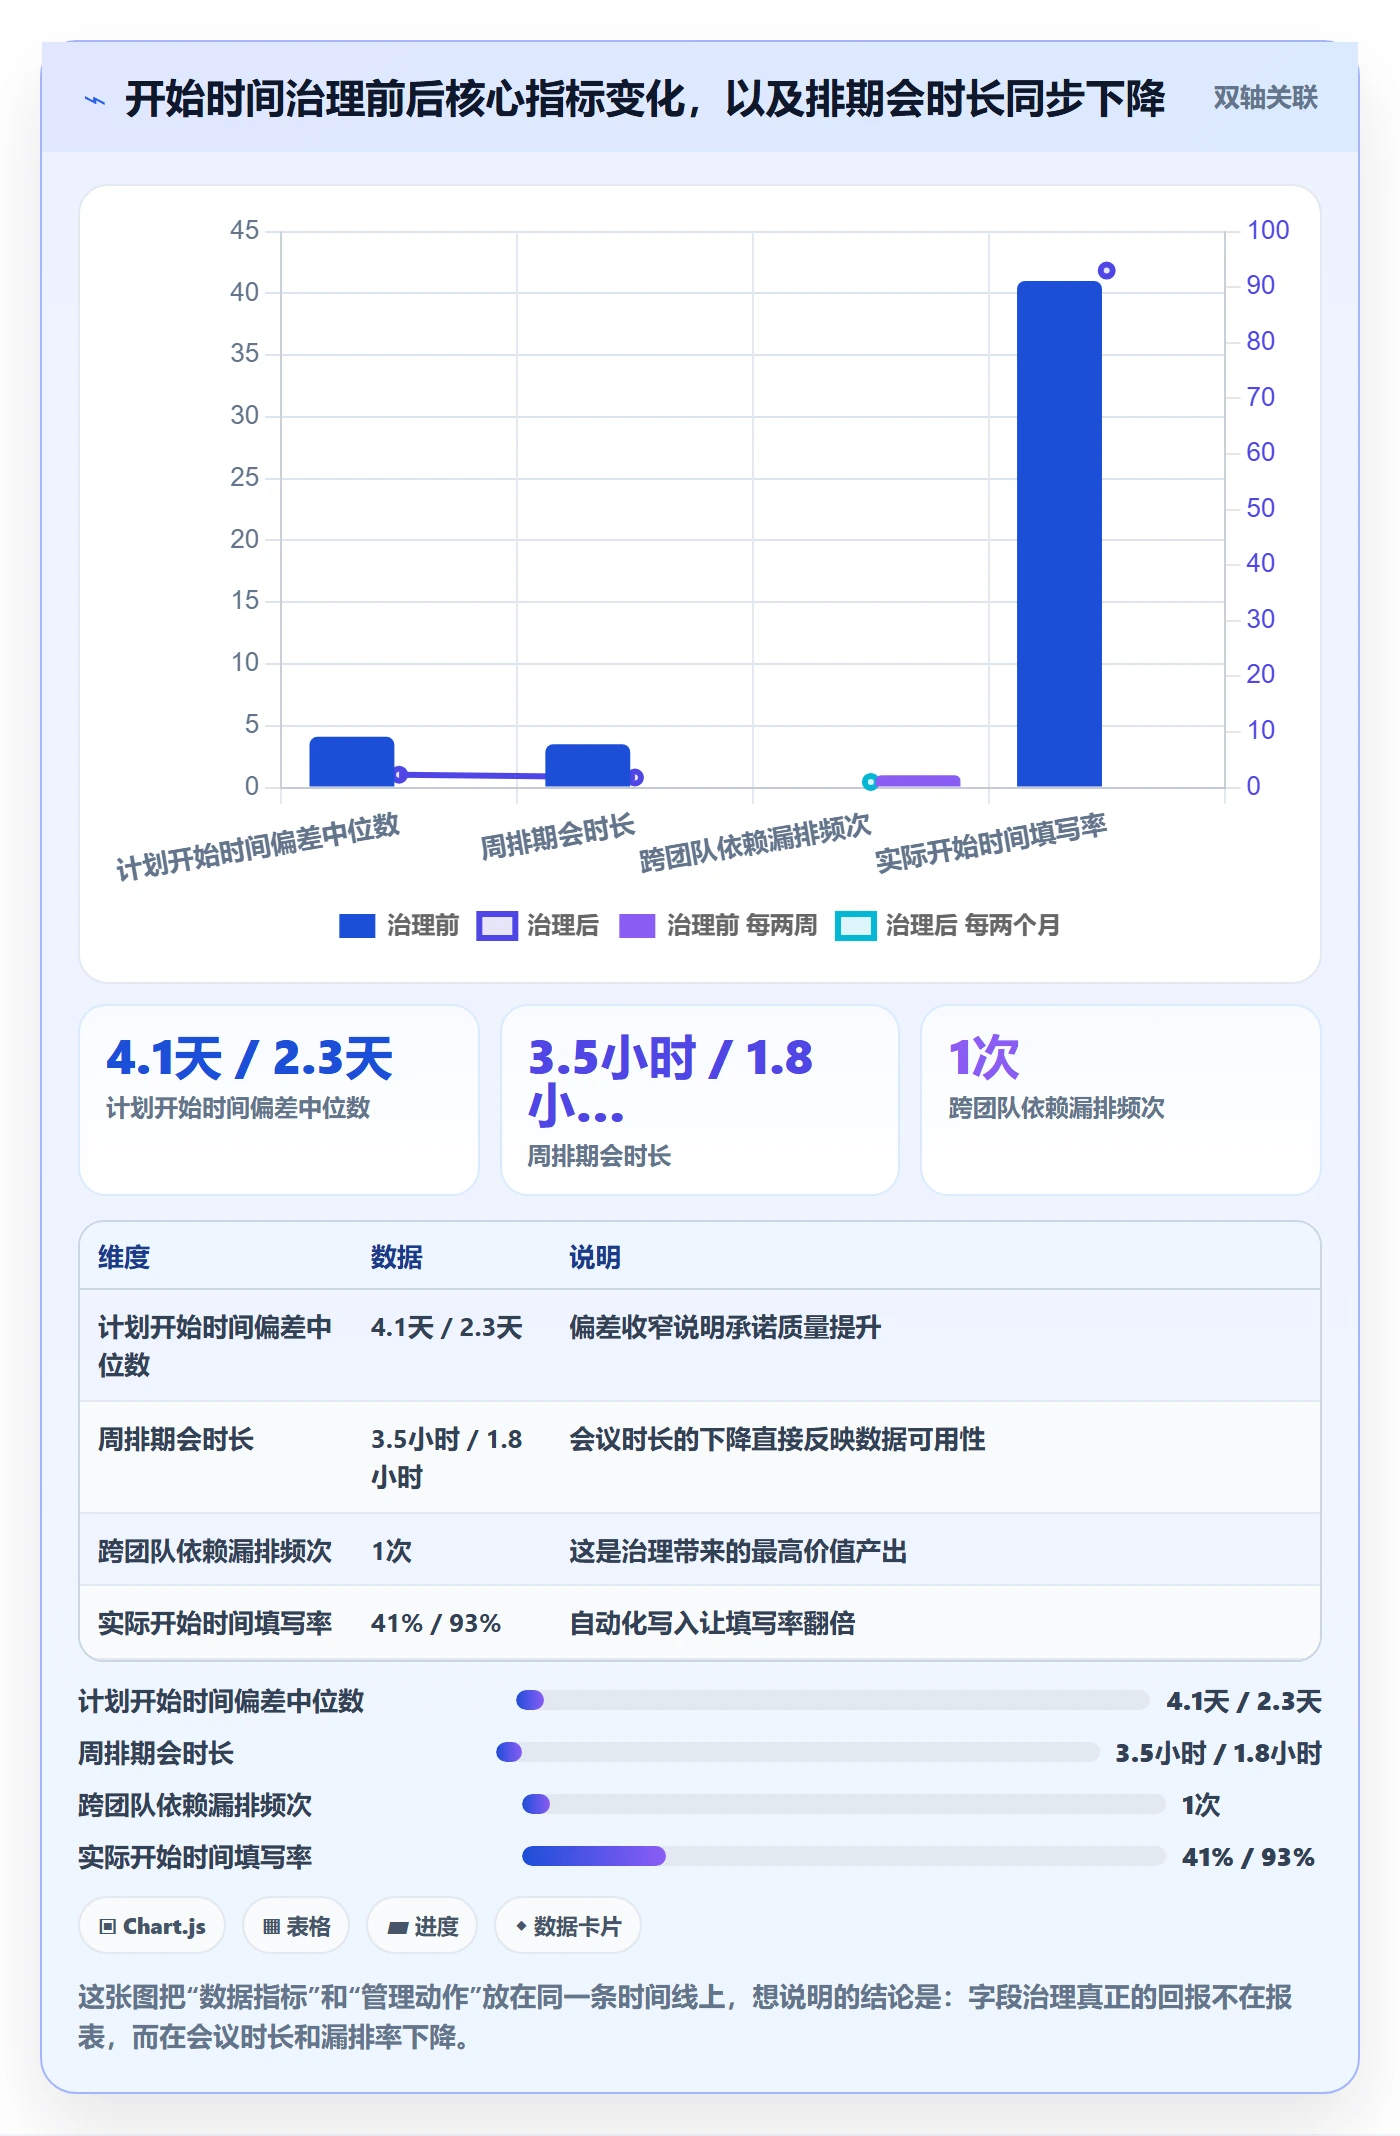Select the 数据卡片 chip
Viewport: 1400px width, 2136px height.
point(568,1926)
